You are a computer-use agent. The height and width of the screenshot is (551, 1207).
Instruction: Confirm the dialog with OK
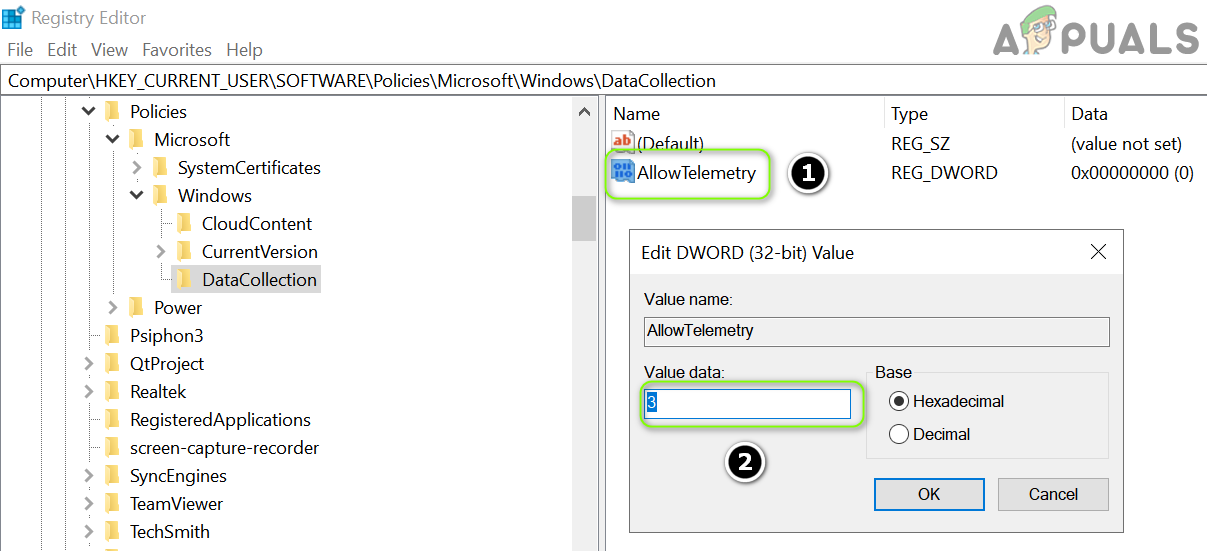tap(929, 494)
